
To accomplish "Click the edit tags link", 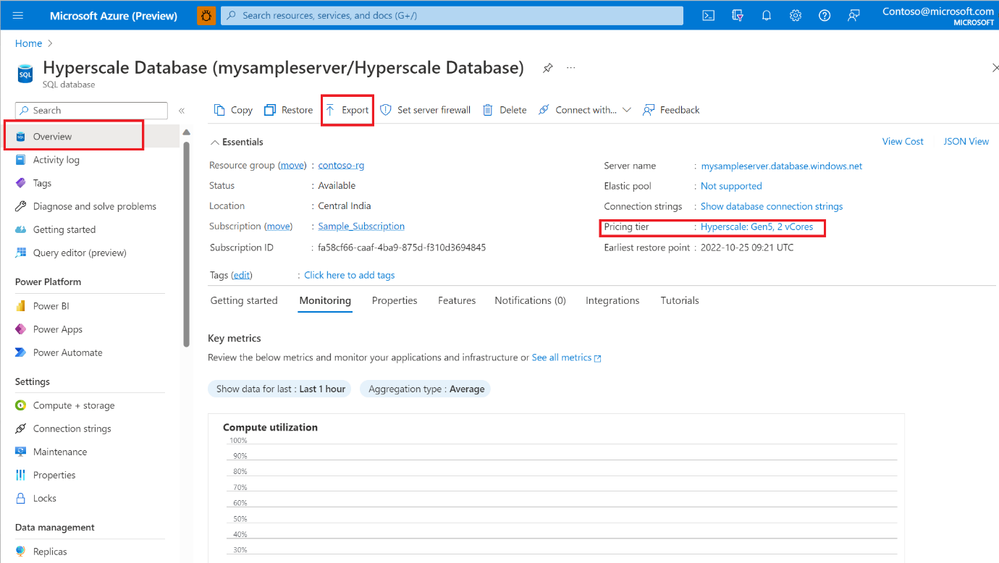I will click(x=241, y=275).
